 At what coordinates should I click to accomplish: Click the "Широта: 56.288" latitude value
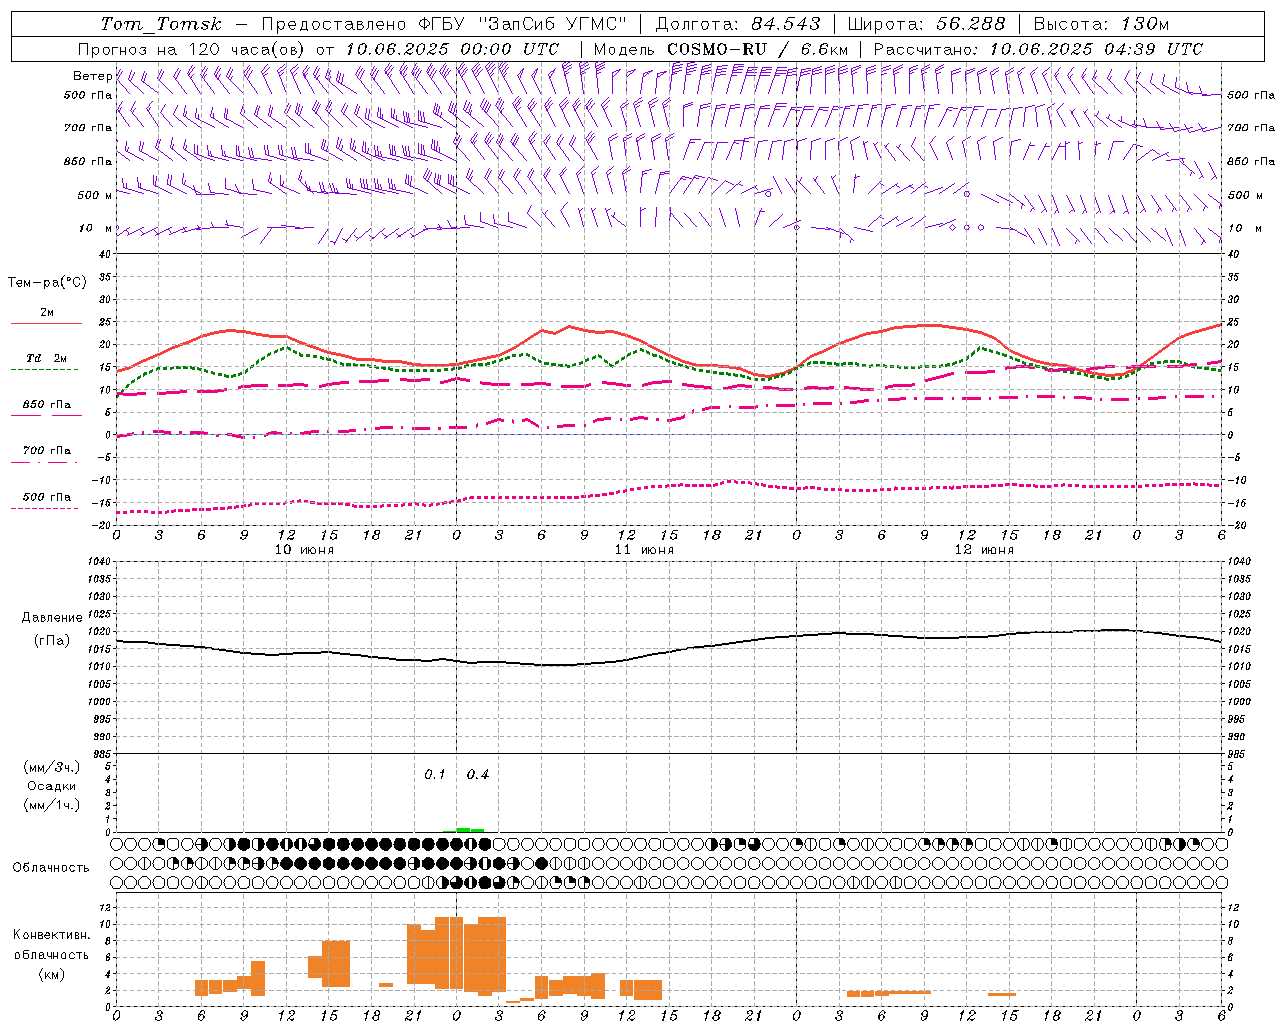point(926,24)
